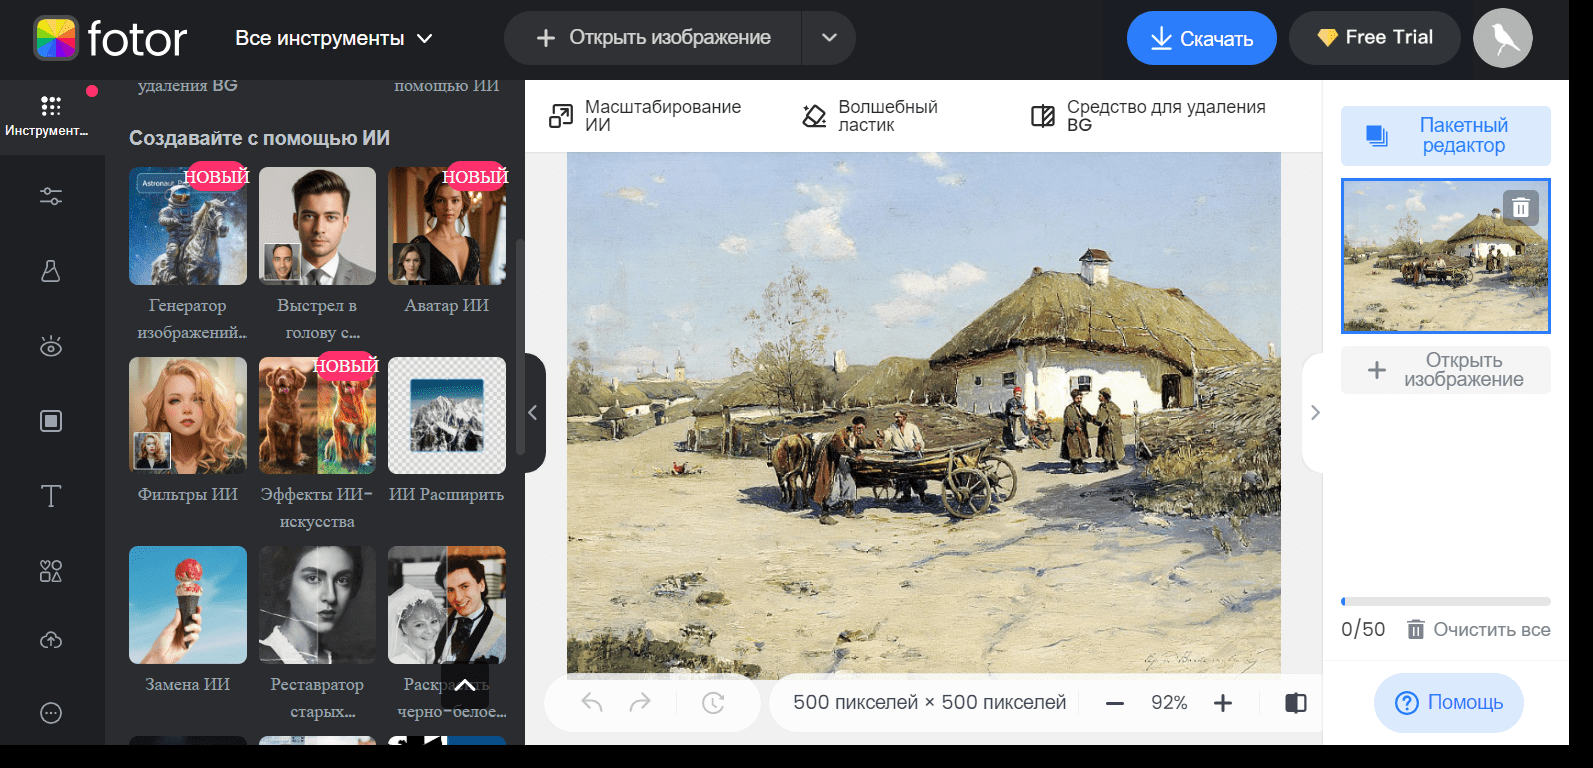Open the beauty eye tool in sidebar
The image size is (1593, 768).
pyautogui.click(x=51, y=346)
